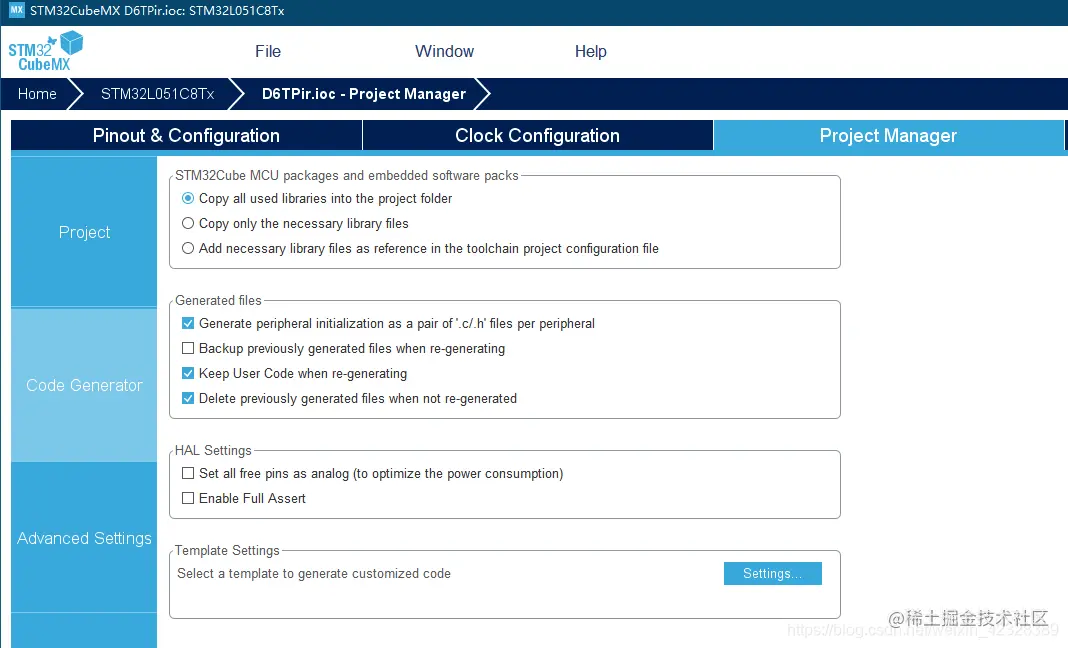Click the 'HAL Settings' group heading
This screenshot has width=1068, height=648.
pyautogui.click(x=213, y=450)
